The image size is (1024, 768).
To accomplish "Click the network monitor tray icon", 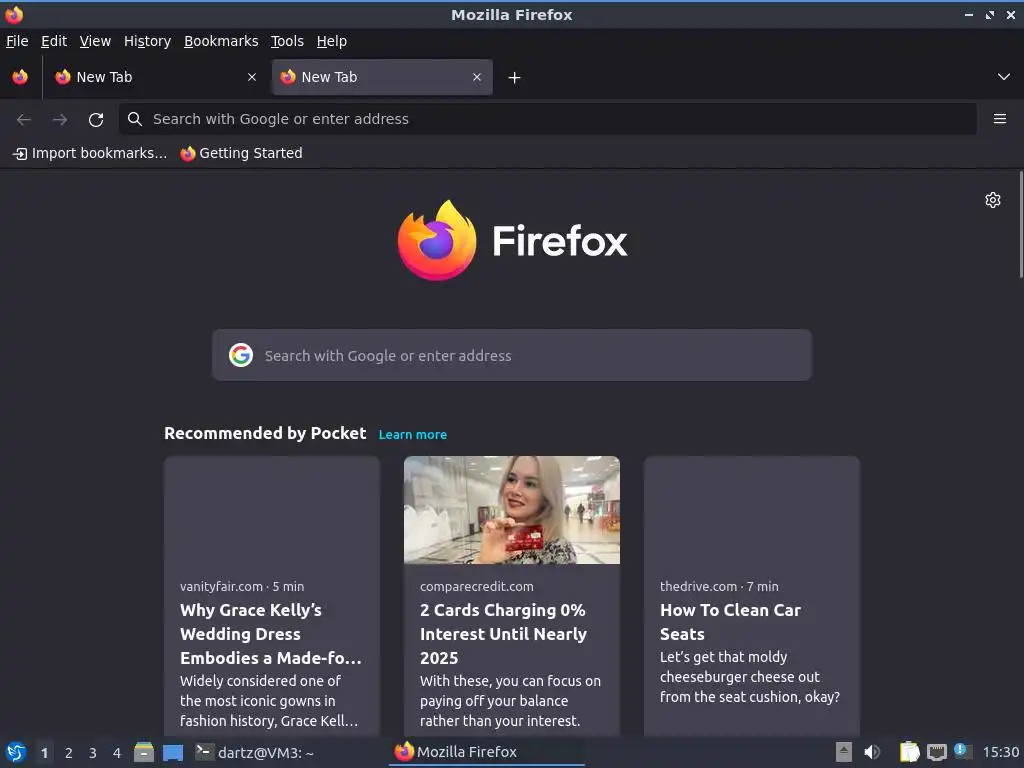I will point(936,753).
